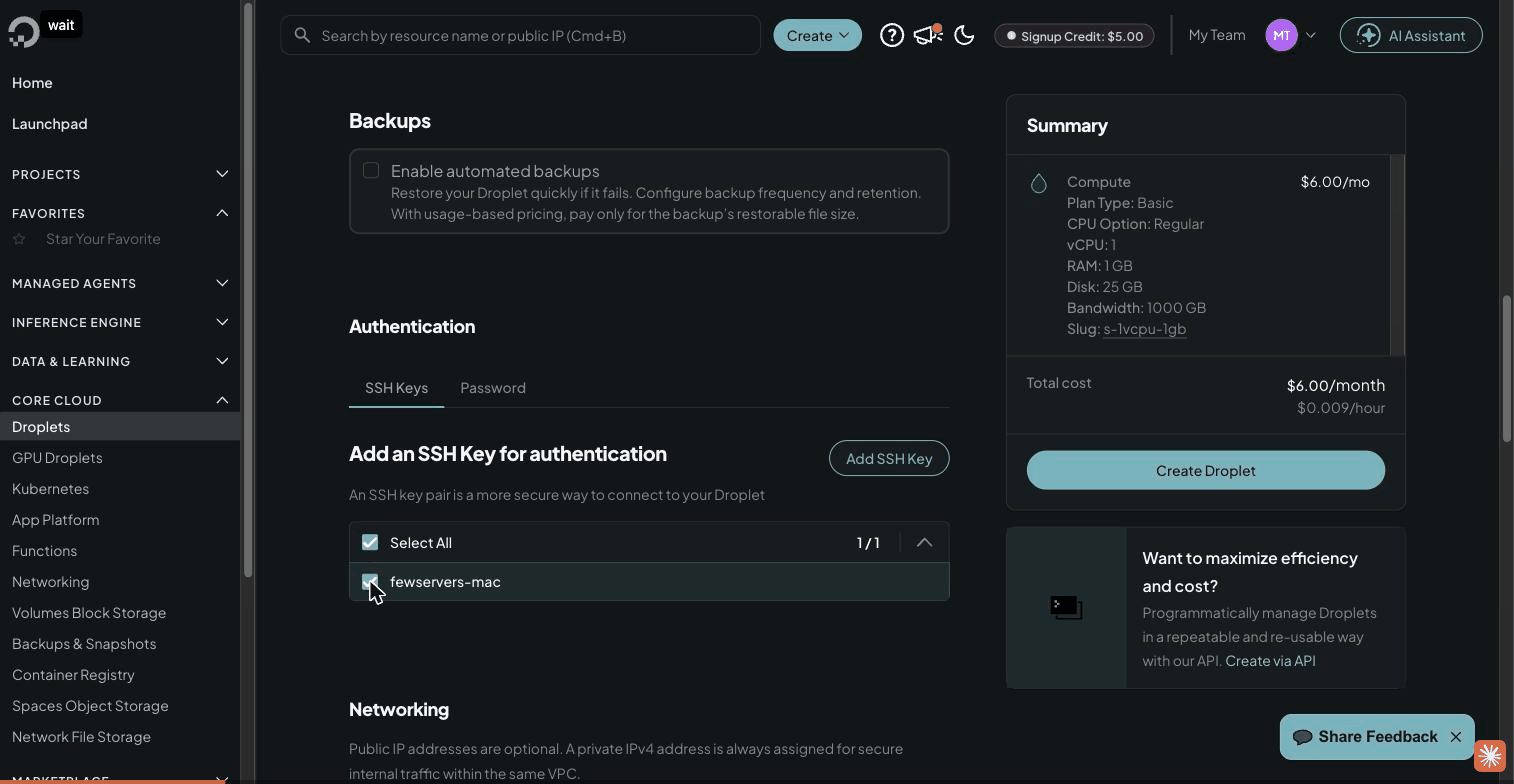This screenshot has height=784, width=1514.
Task: Click the main page vertical scrollbar
Action: (x=1507, y=369)
